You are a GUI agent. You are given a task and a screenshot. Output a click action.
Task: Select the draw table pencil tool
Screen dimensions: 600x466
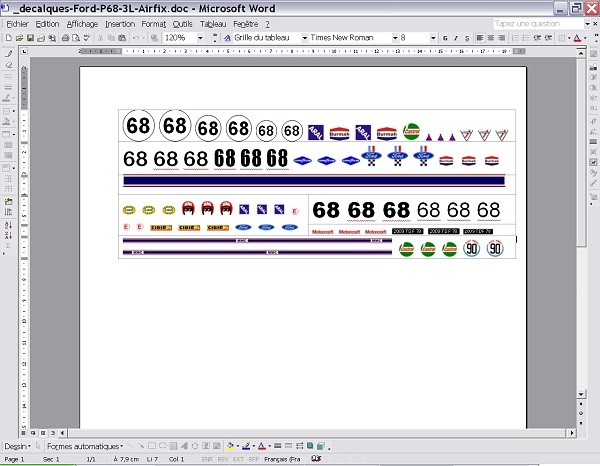click(8, 54)
